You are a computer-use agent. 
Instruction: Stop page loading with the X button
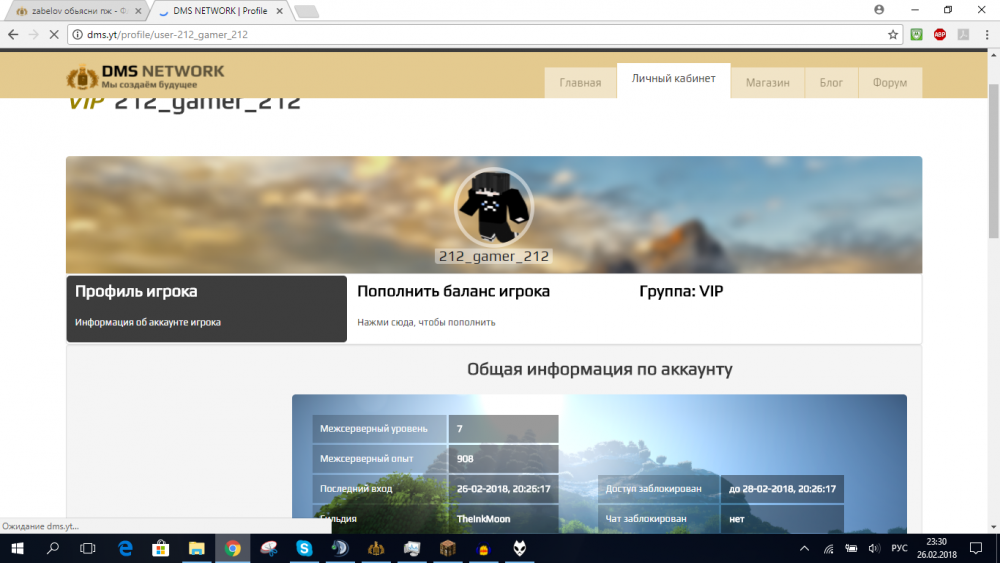coord(54,34)
